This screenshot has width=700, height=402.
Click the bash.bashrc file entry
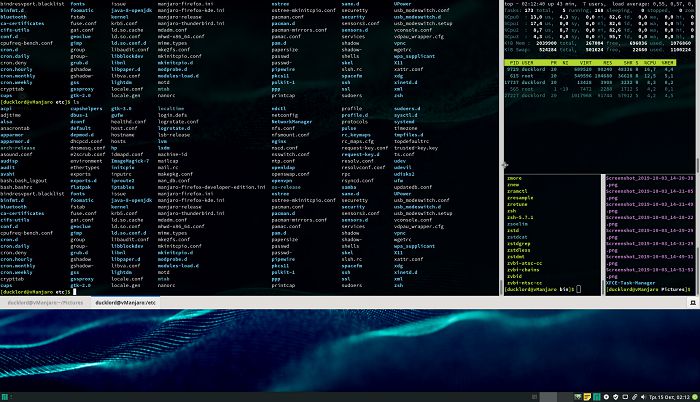[x=16, y=187]
